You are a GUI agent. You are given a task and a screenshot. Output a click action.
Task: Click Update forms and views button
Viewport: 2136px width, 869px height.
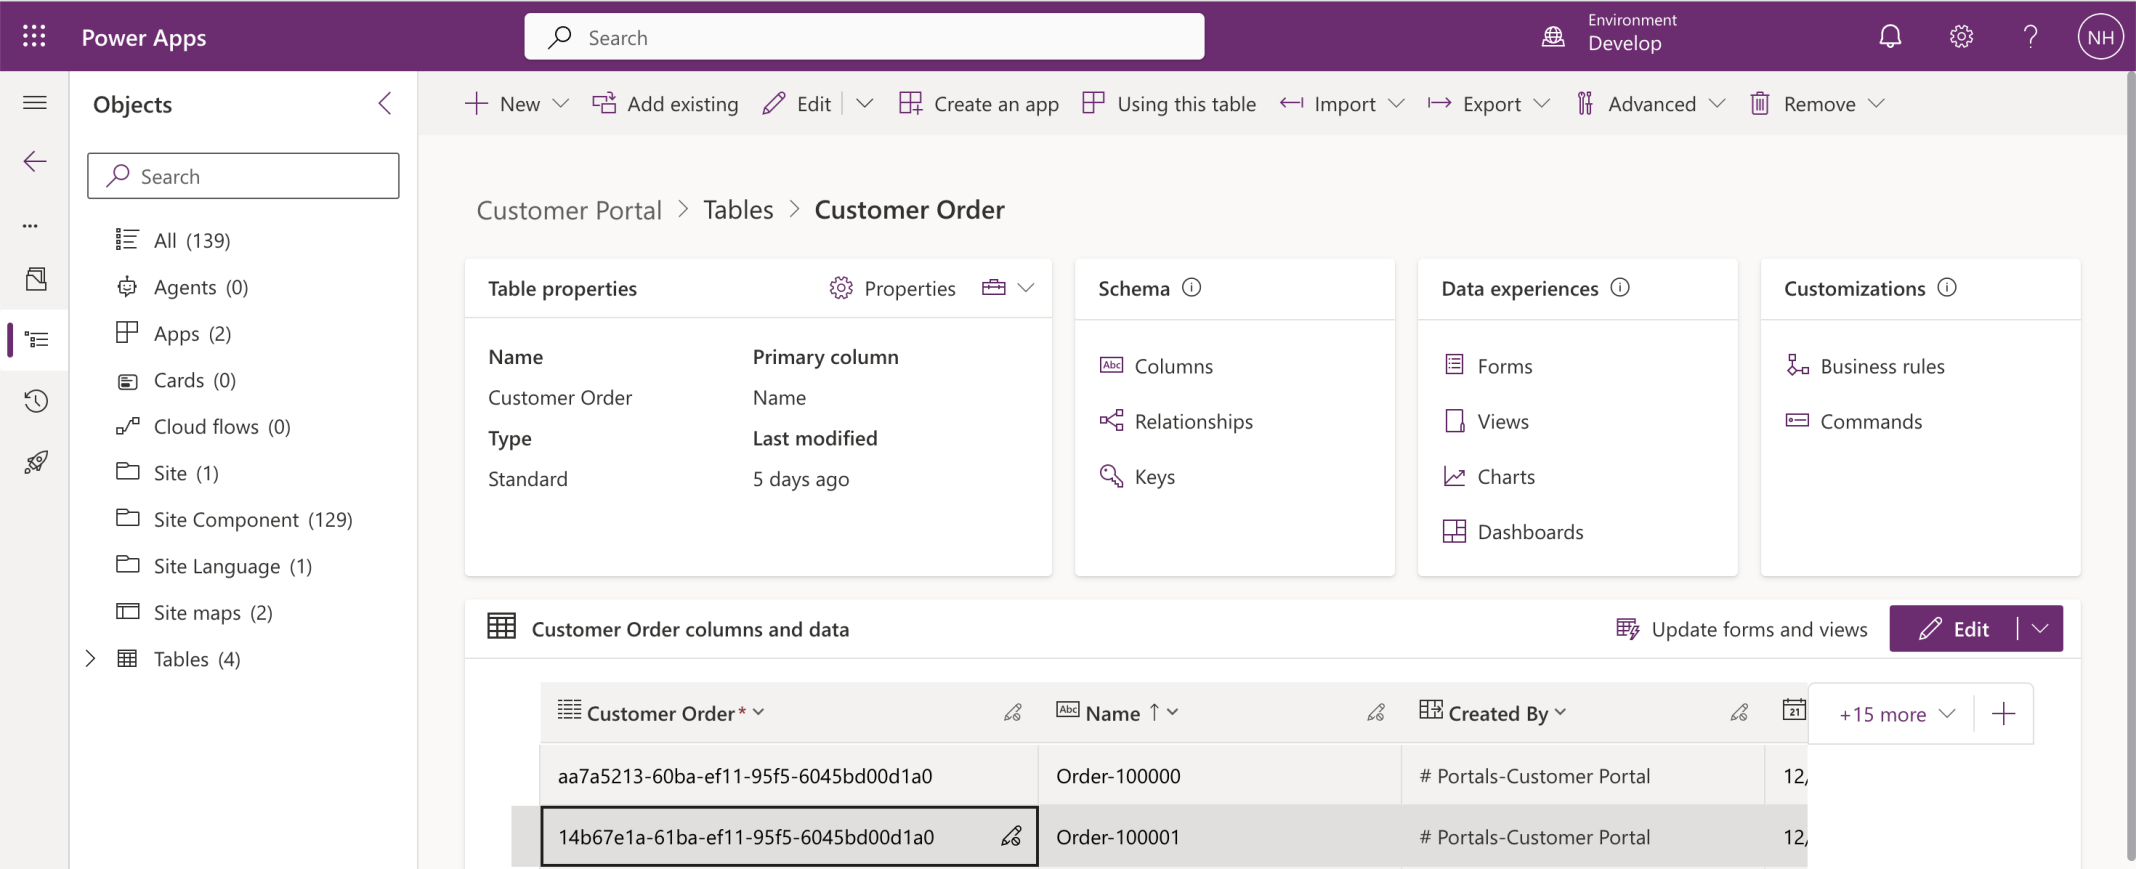click(x=1742, y=630)
